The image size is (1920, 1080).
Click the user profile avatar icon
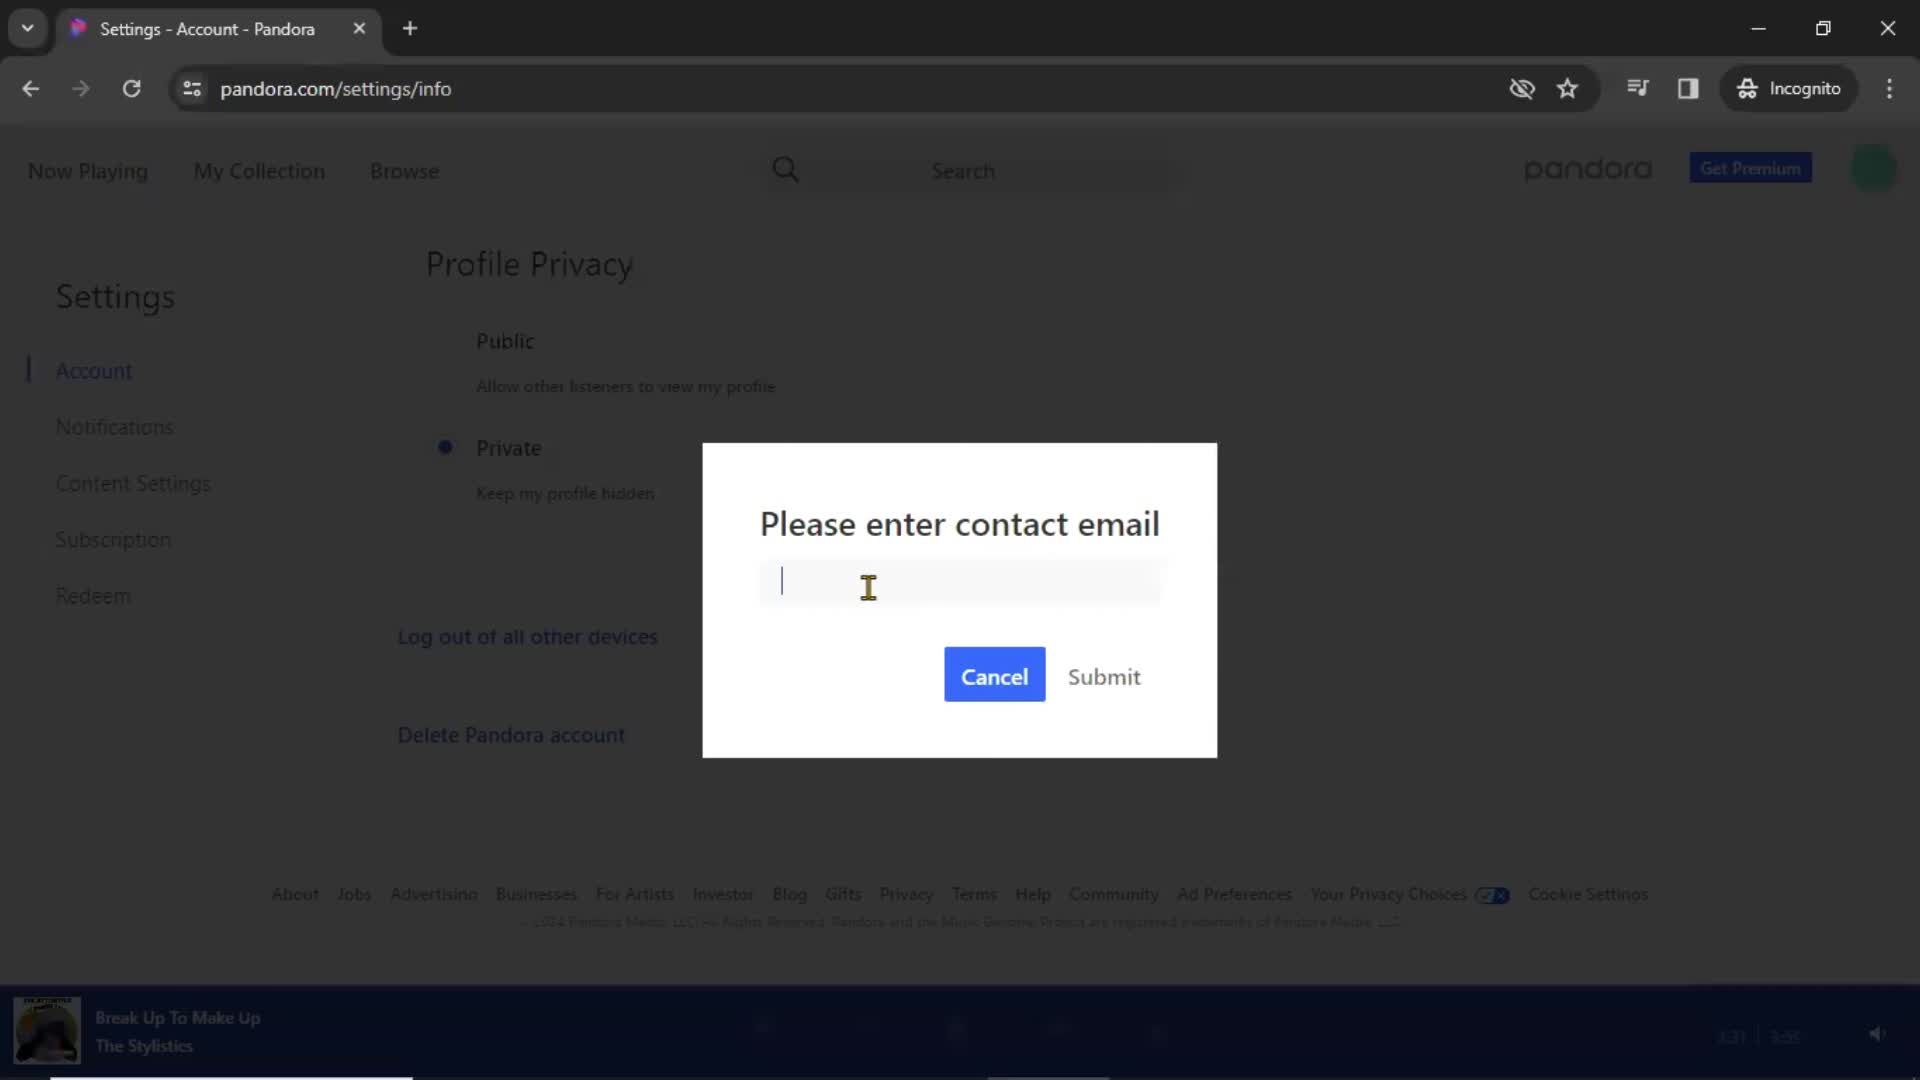[x=1874, y=169]
